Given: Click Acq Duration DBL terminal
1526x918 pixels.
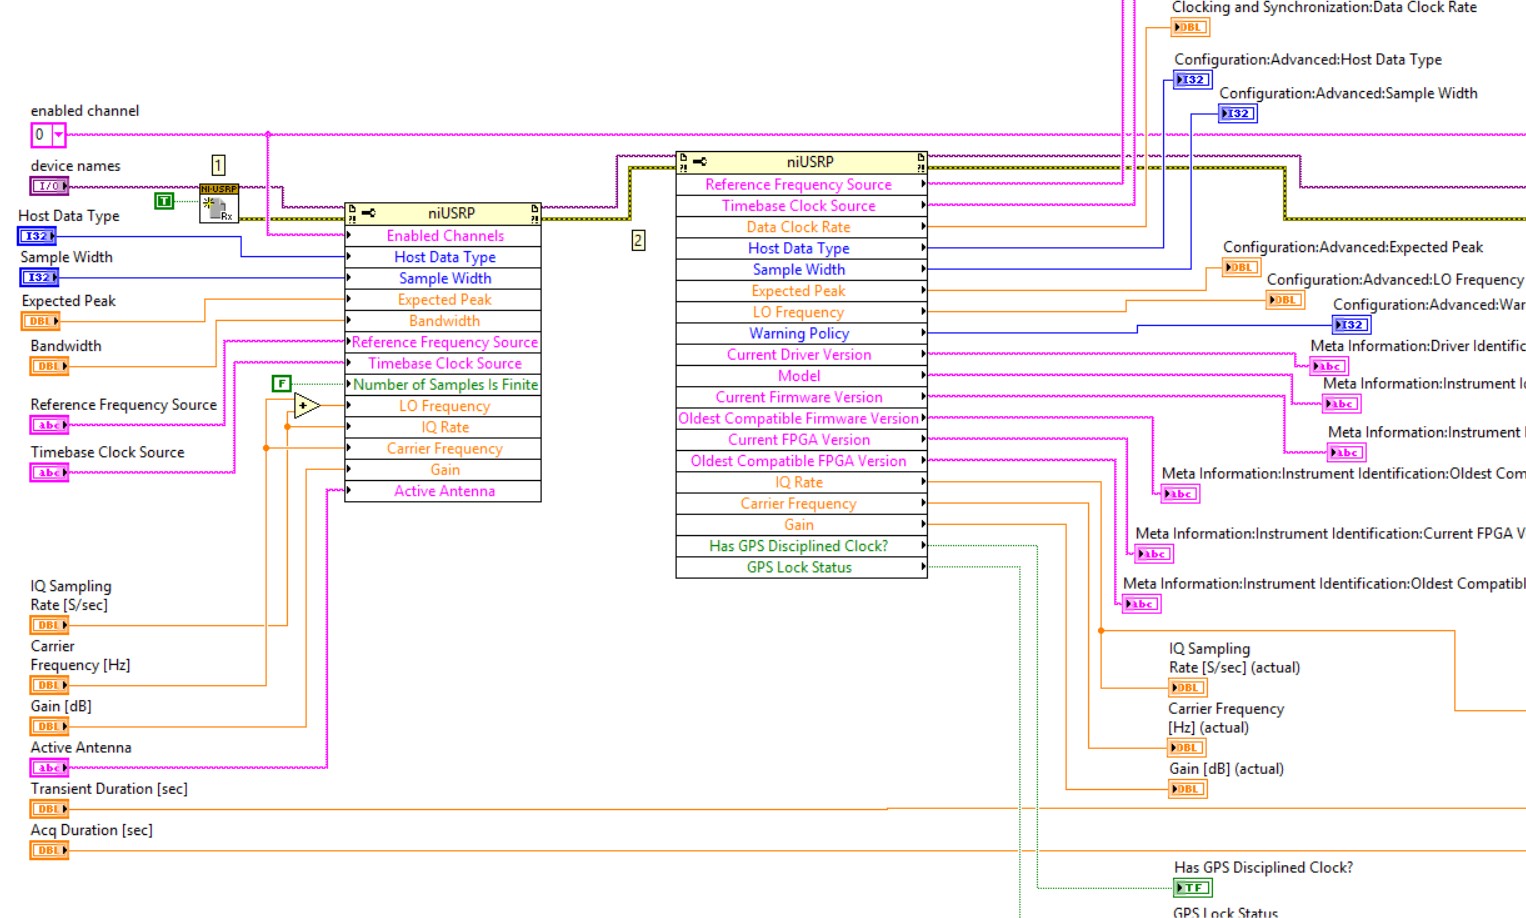Looking at the screenshot, I should coord(49,850).
